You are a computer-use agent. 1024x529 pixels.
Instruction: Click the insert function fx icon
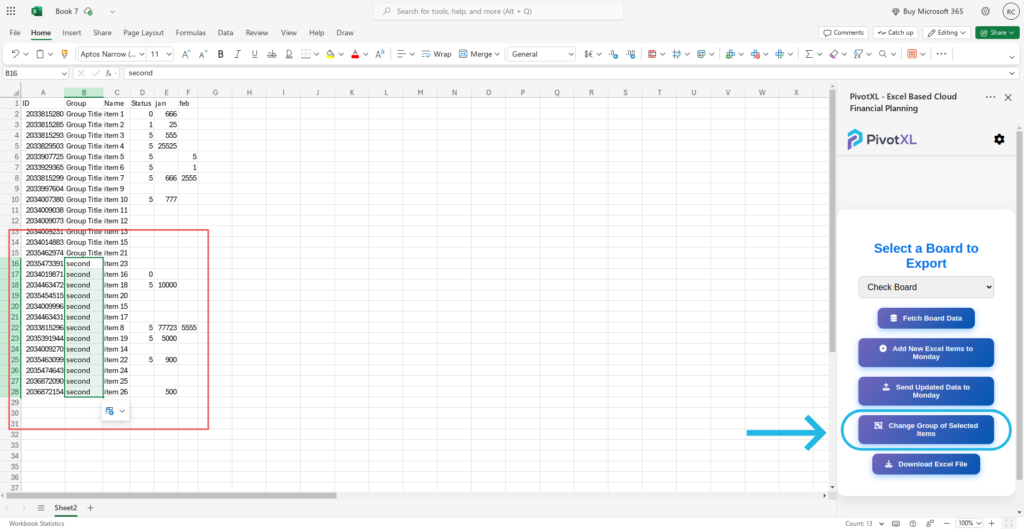click(108, 73)
